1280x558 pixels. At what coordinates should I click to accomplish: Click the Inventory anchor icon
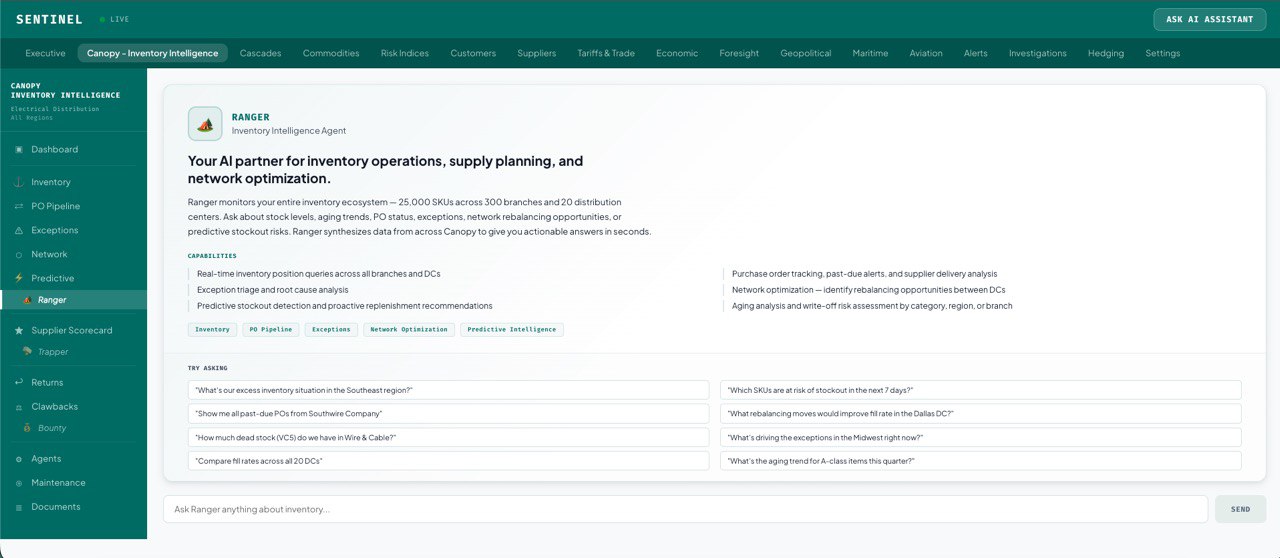tap(19, 182)
